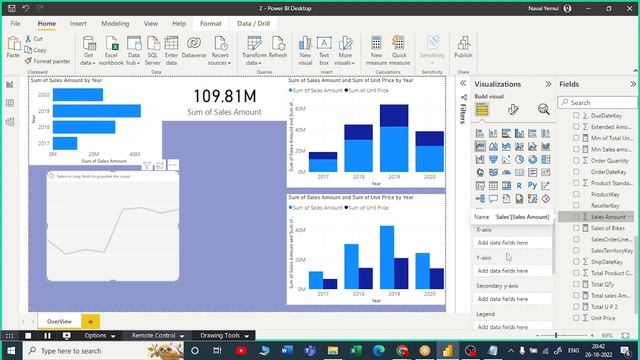Add a new report page
Image resolution: width=640 pixels, height=360 pixels.
90,322
